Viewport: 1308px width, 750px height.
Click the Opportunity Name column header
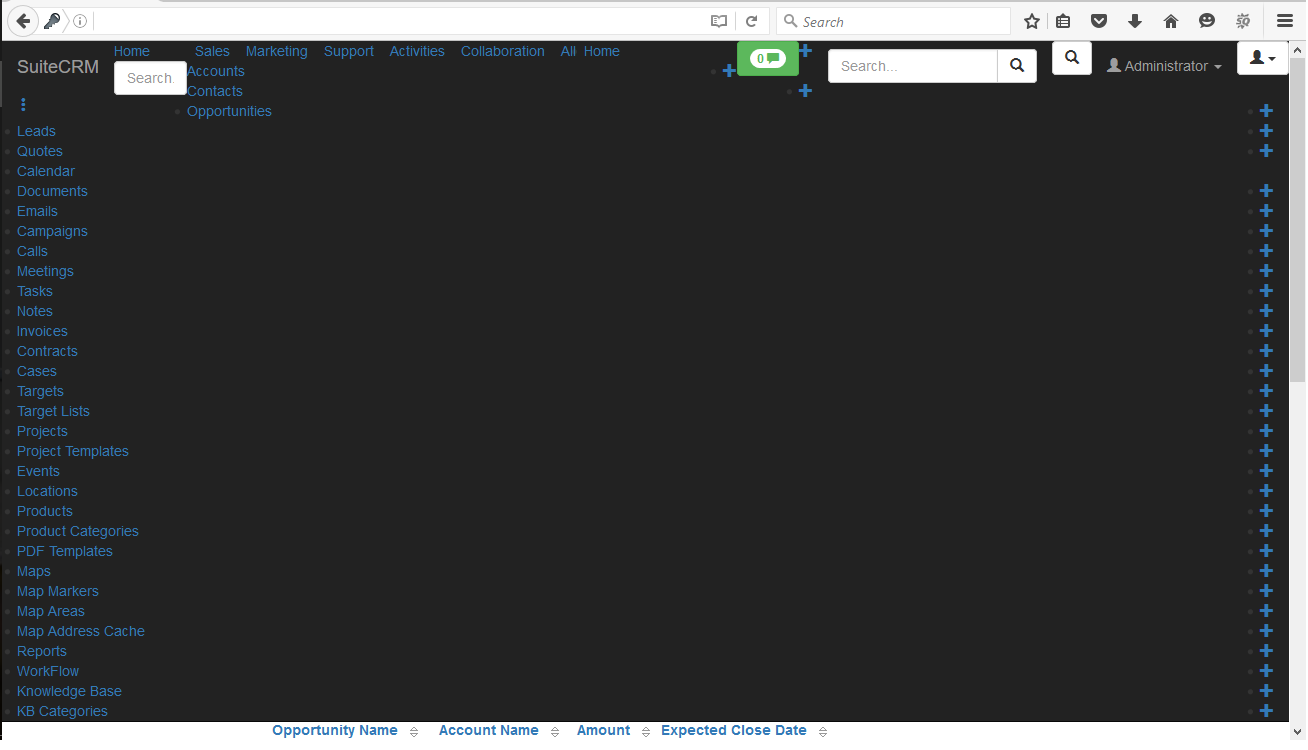pyautogui.click(x=335, y=730)
